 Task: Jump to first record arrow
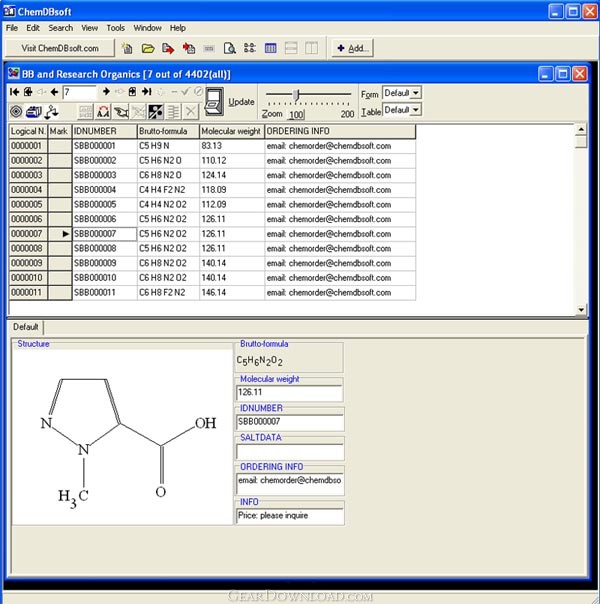pyautogui.click(x=15, y=92)
